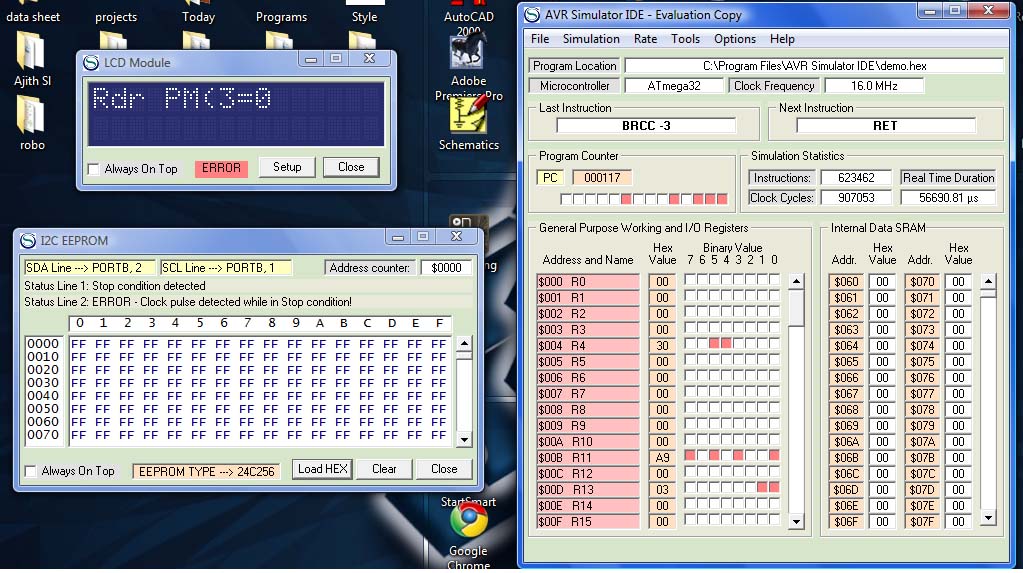The image size is (1023, 573).
Task: Click Real Time Duration value 56690.81 µs
Action: pyautogui.click(x=949, y=198)
